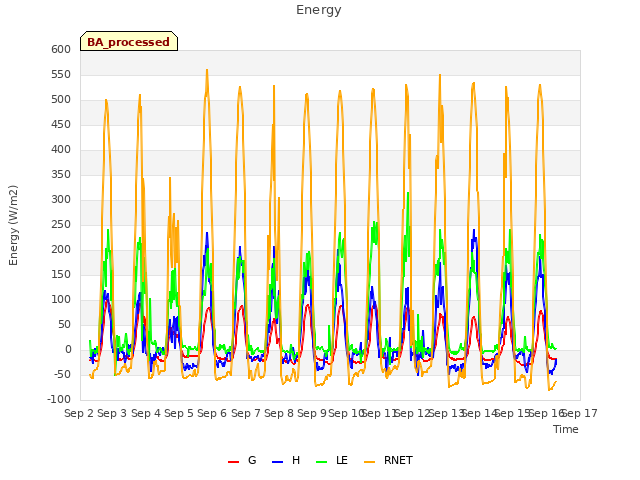This screenshot has width=640, height=480.
Task: Click the 400 y-axis tick label
Action: [x=61, y=150]
